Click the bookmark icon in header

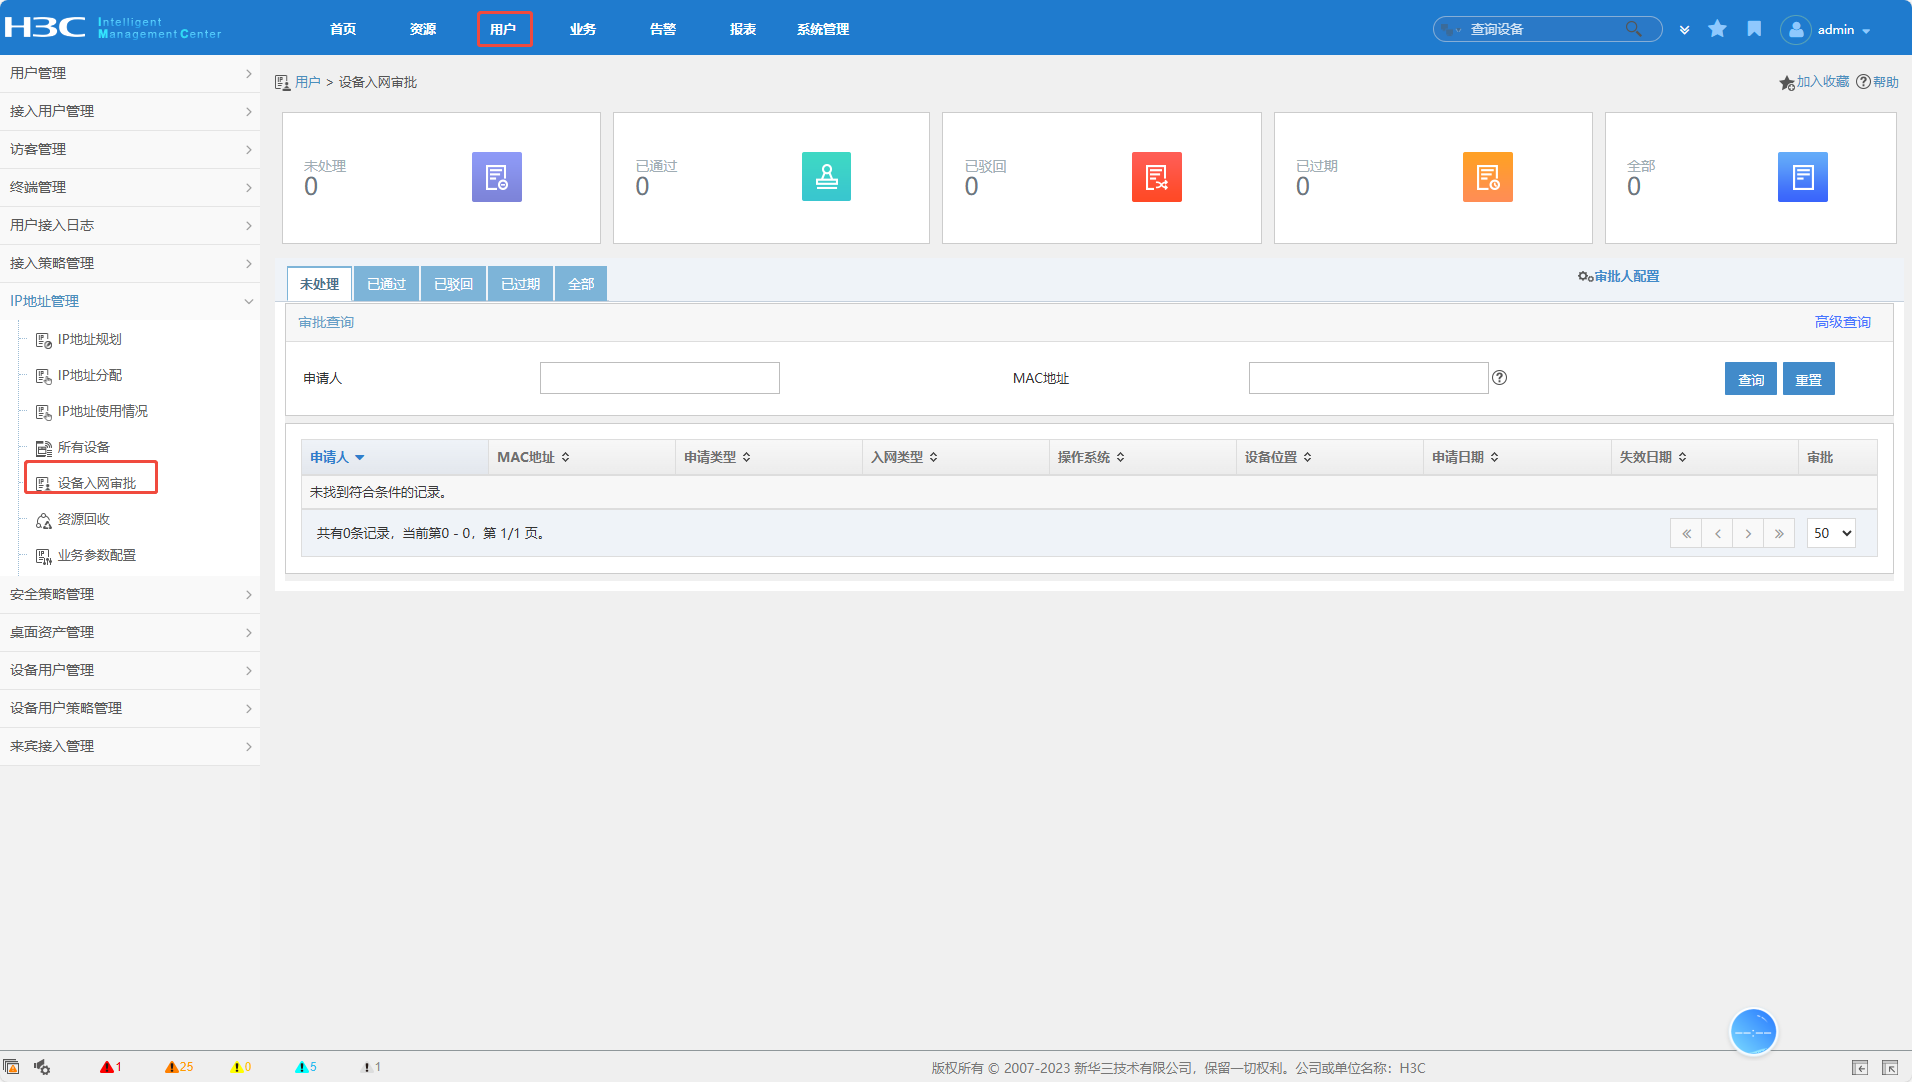tap(1754, 29)
